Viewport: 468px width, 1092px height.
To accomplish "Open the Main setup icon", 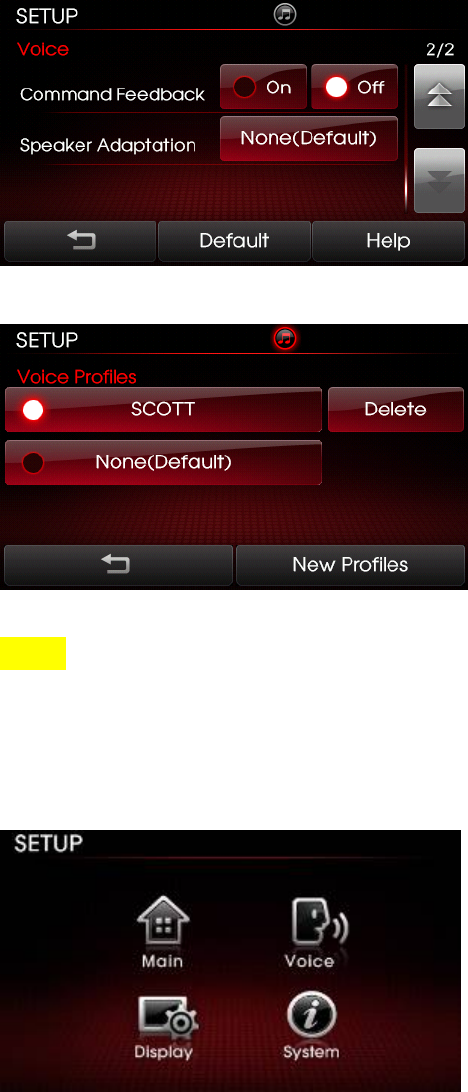I will (162, 932).
